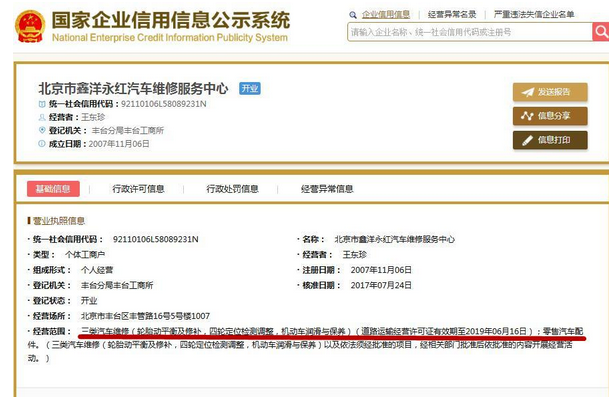609x399 pixels.
Task: Click the national emblem logo
Action: point(30,26)
